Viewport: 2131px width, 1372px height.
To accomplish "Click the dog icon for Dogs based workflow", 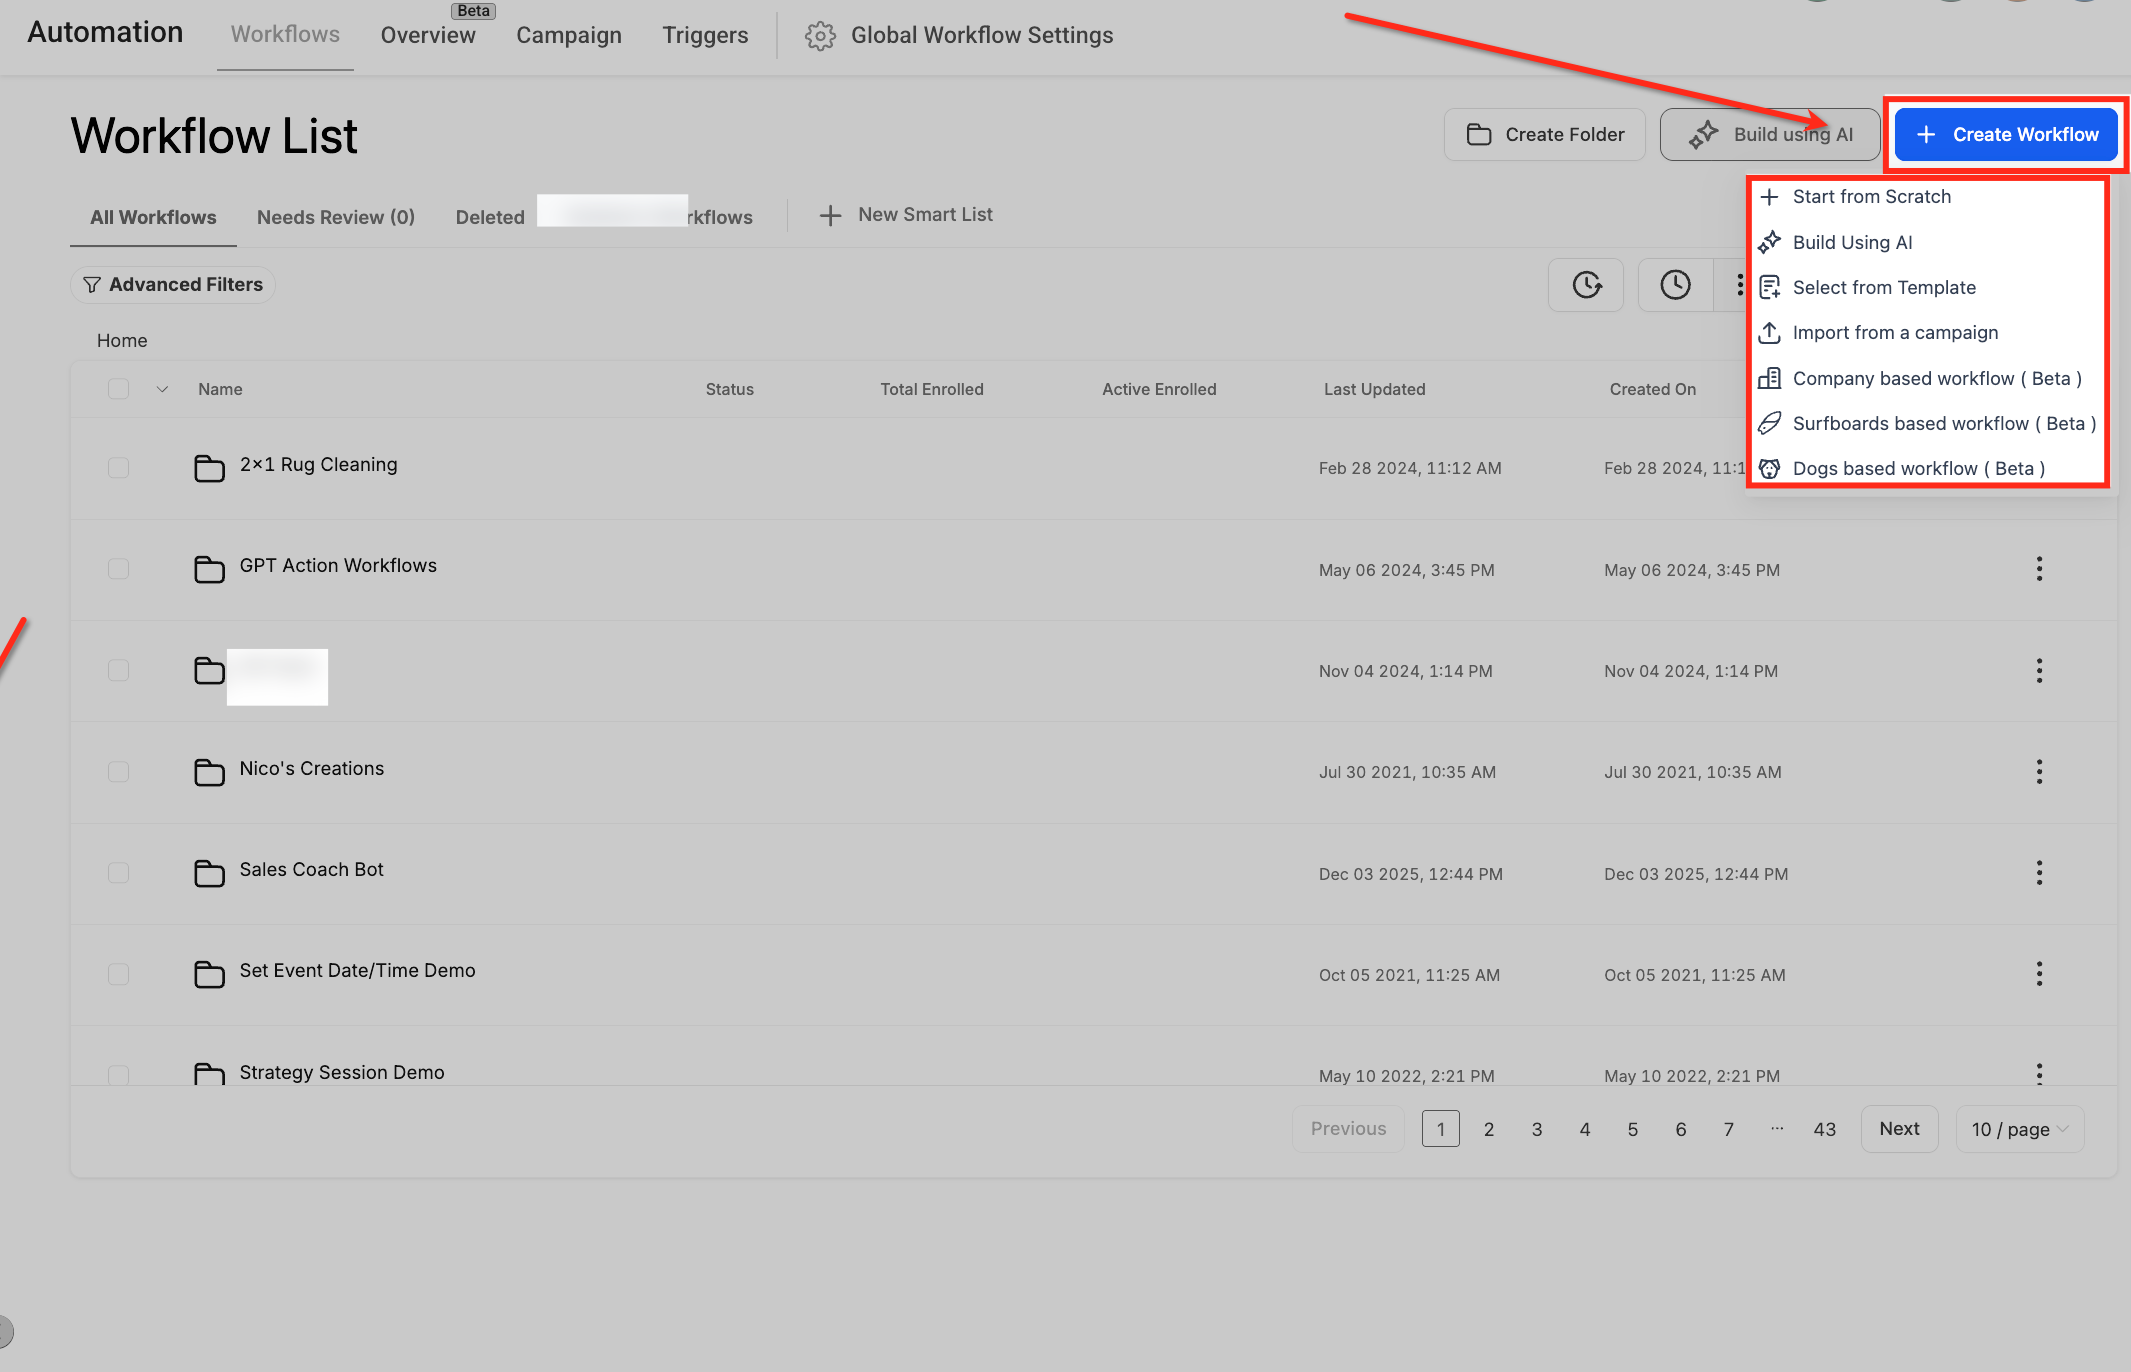I will 1769,468.
